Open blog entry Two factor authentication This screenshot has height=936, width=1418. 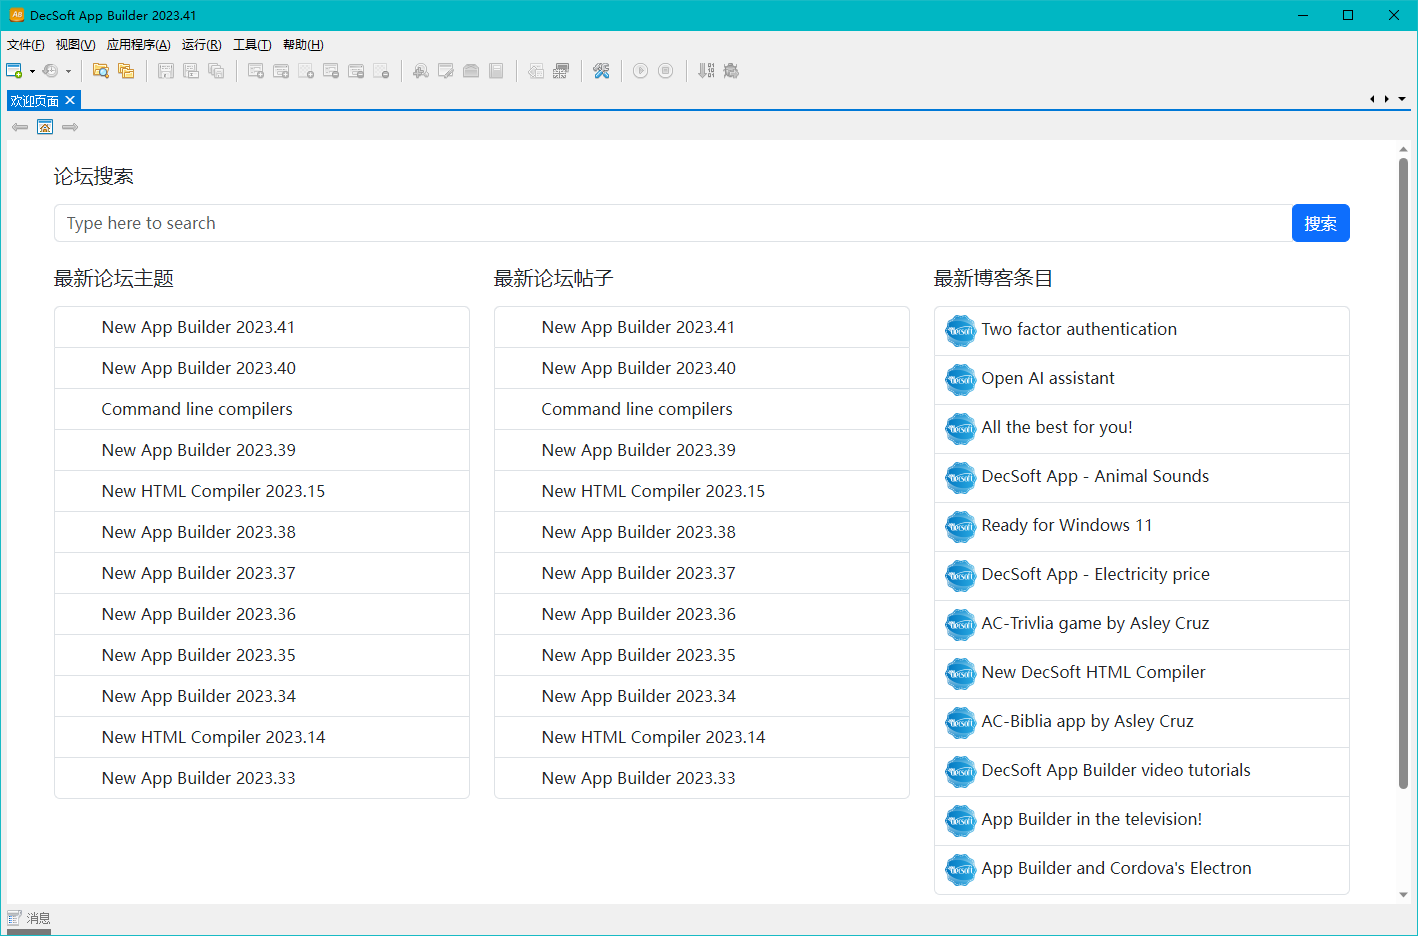coord(1142,330)
